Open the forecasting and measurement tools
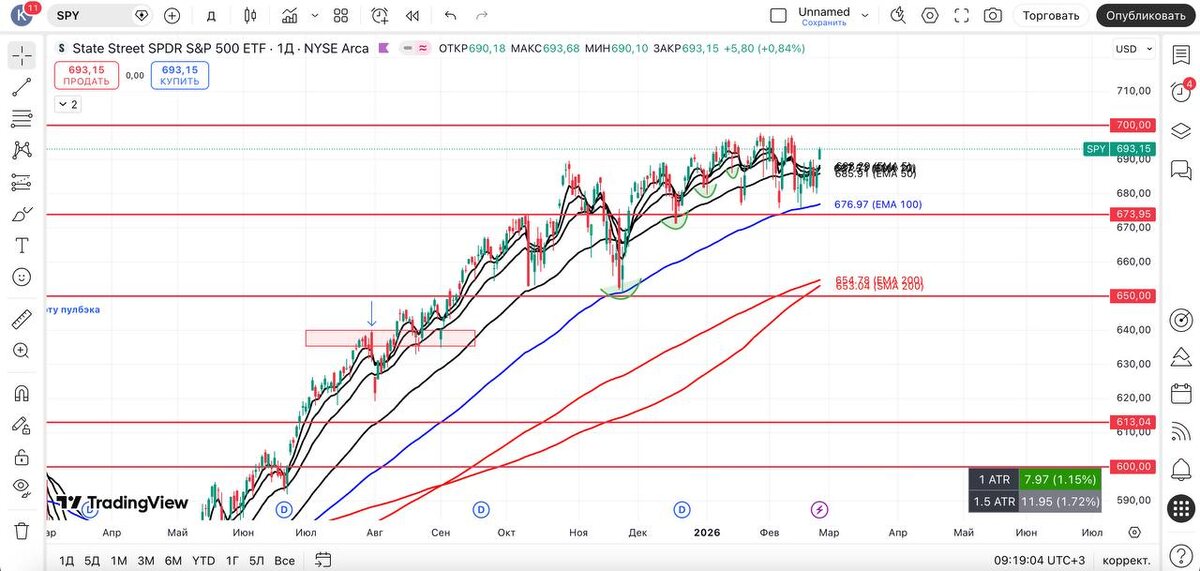The height and width of the screenshot is (571, 1200). [22, 182]
